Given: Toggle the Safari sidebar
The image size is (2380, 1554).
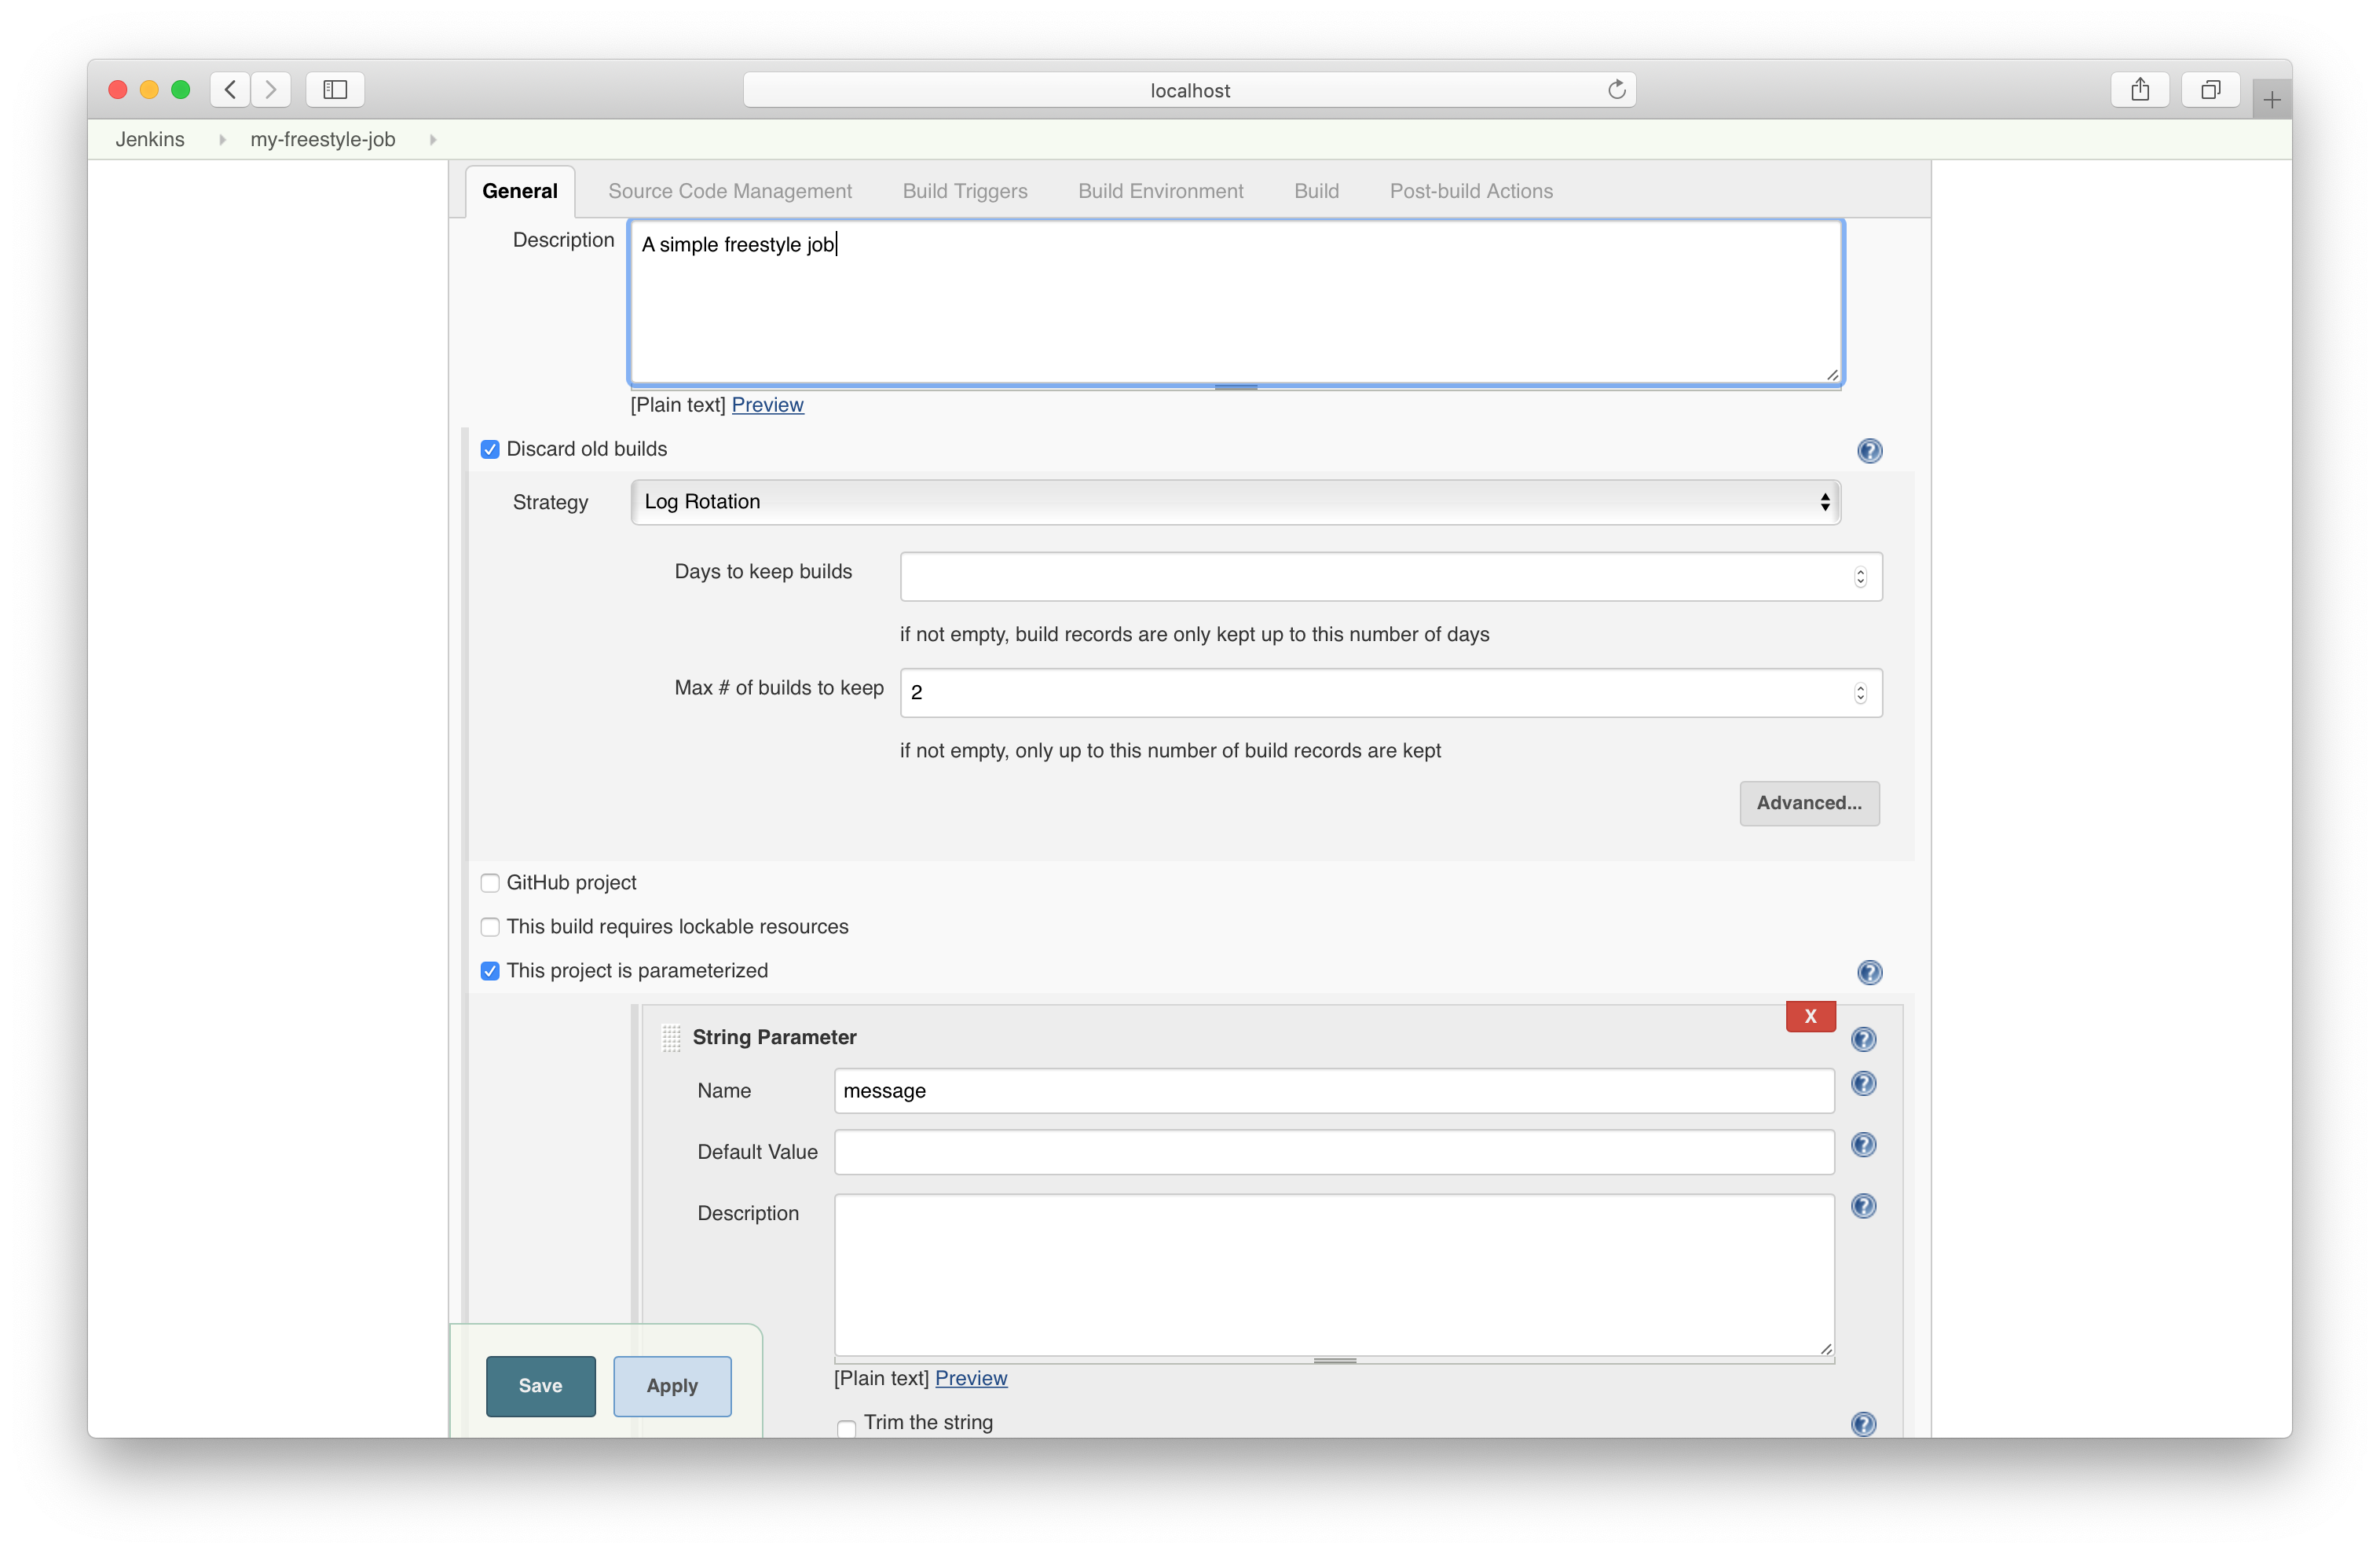Looking at the screenshot, I should point(335,89).
